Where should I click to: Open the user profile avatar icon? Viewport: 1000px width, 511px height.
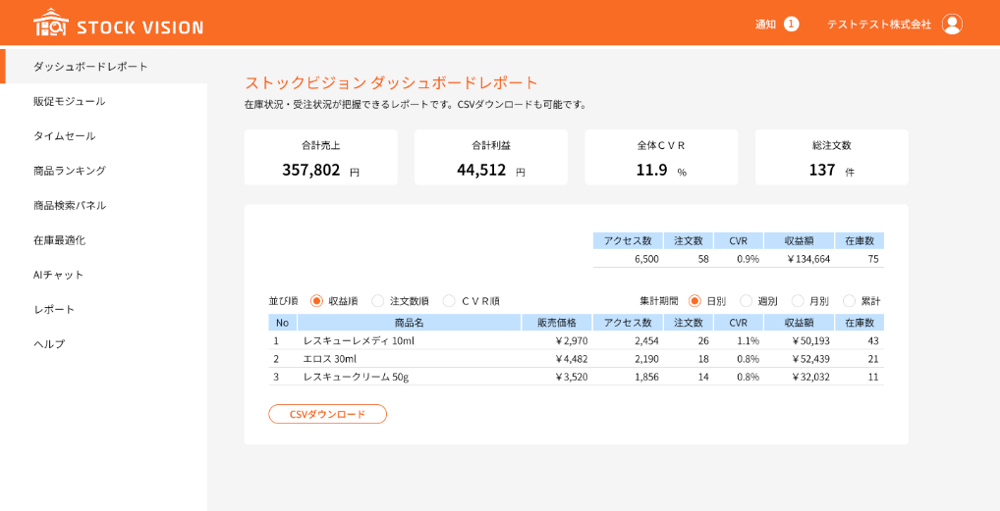pyautogui.click(x=952, y=24)
